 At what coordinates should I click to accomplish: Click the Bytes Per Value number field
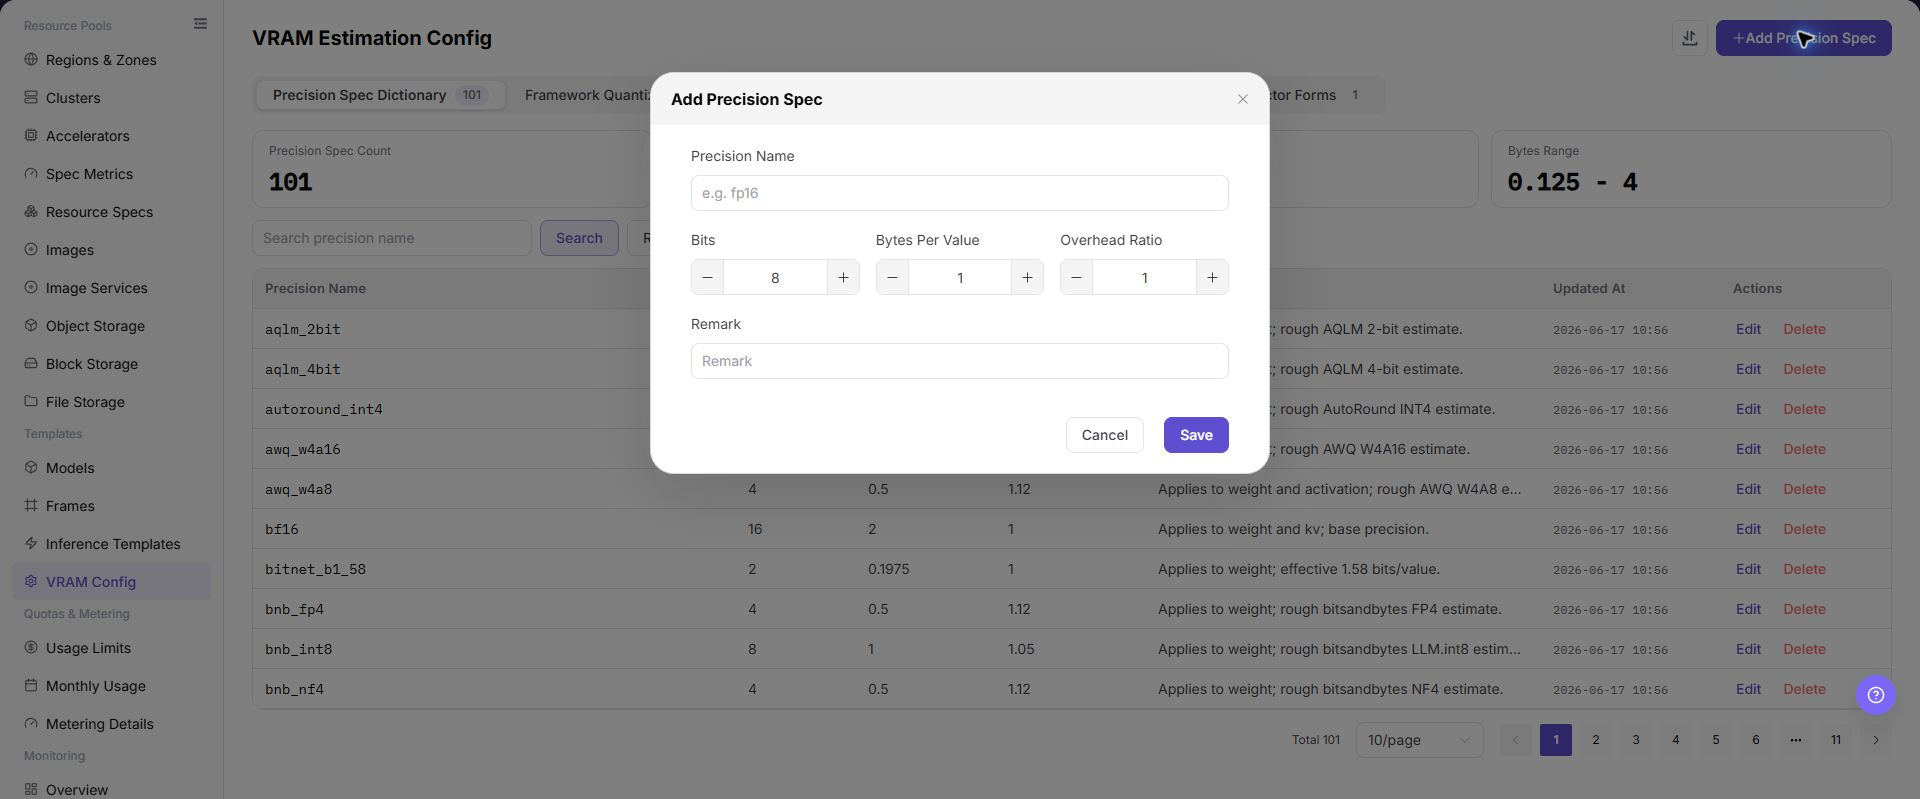960,278
